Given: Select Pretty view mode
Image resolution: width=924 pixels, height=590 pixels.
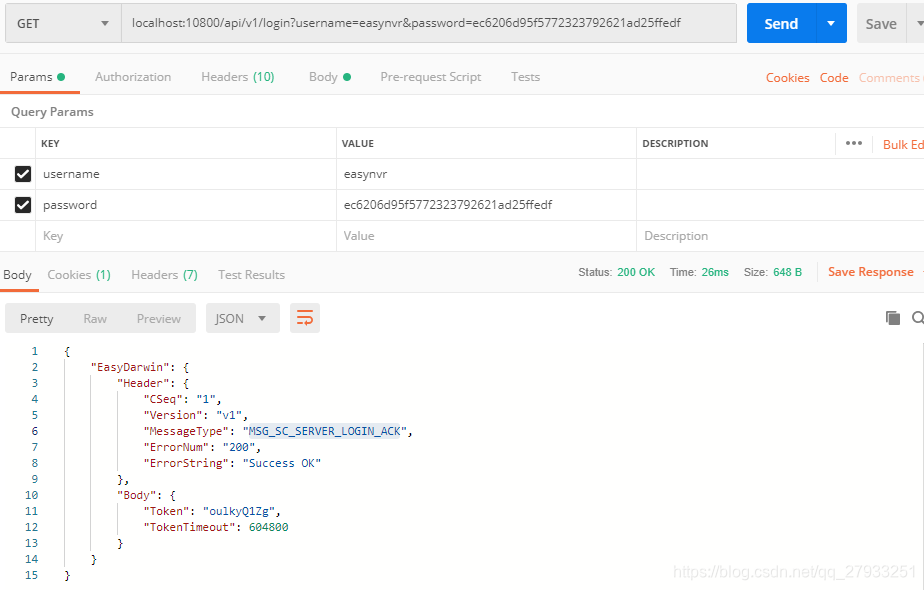Looking at the screenshot, I should coord(37,318).
